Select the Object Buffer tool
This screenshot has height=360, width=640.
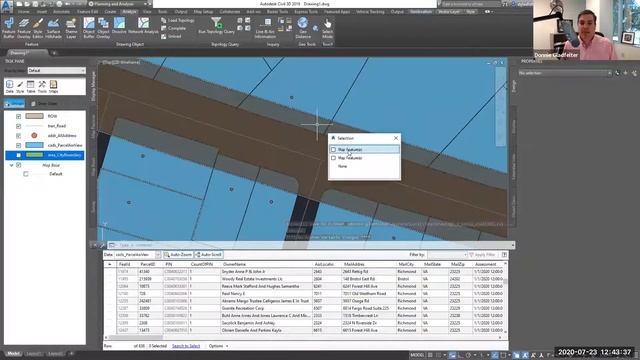89,28
